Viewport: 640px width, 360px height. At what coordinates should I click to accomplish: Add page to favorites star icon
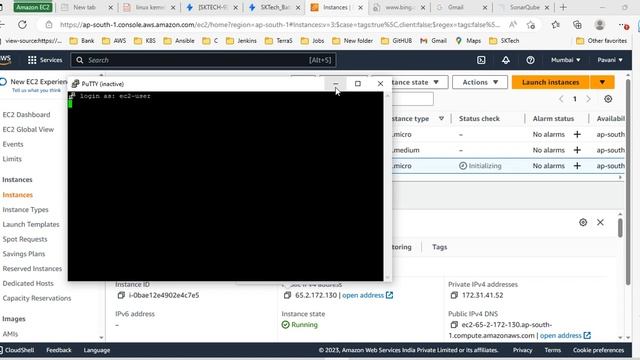[x=531, y=25]
